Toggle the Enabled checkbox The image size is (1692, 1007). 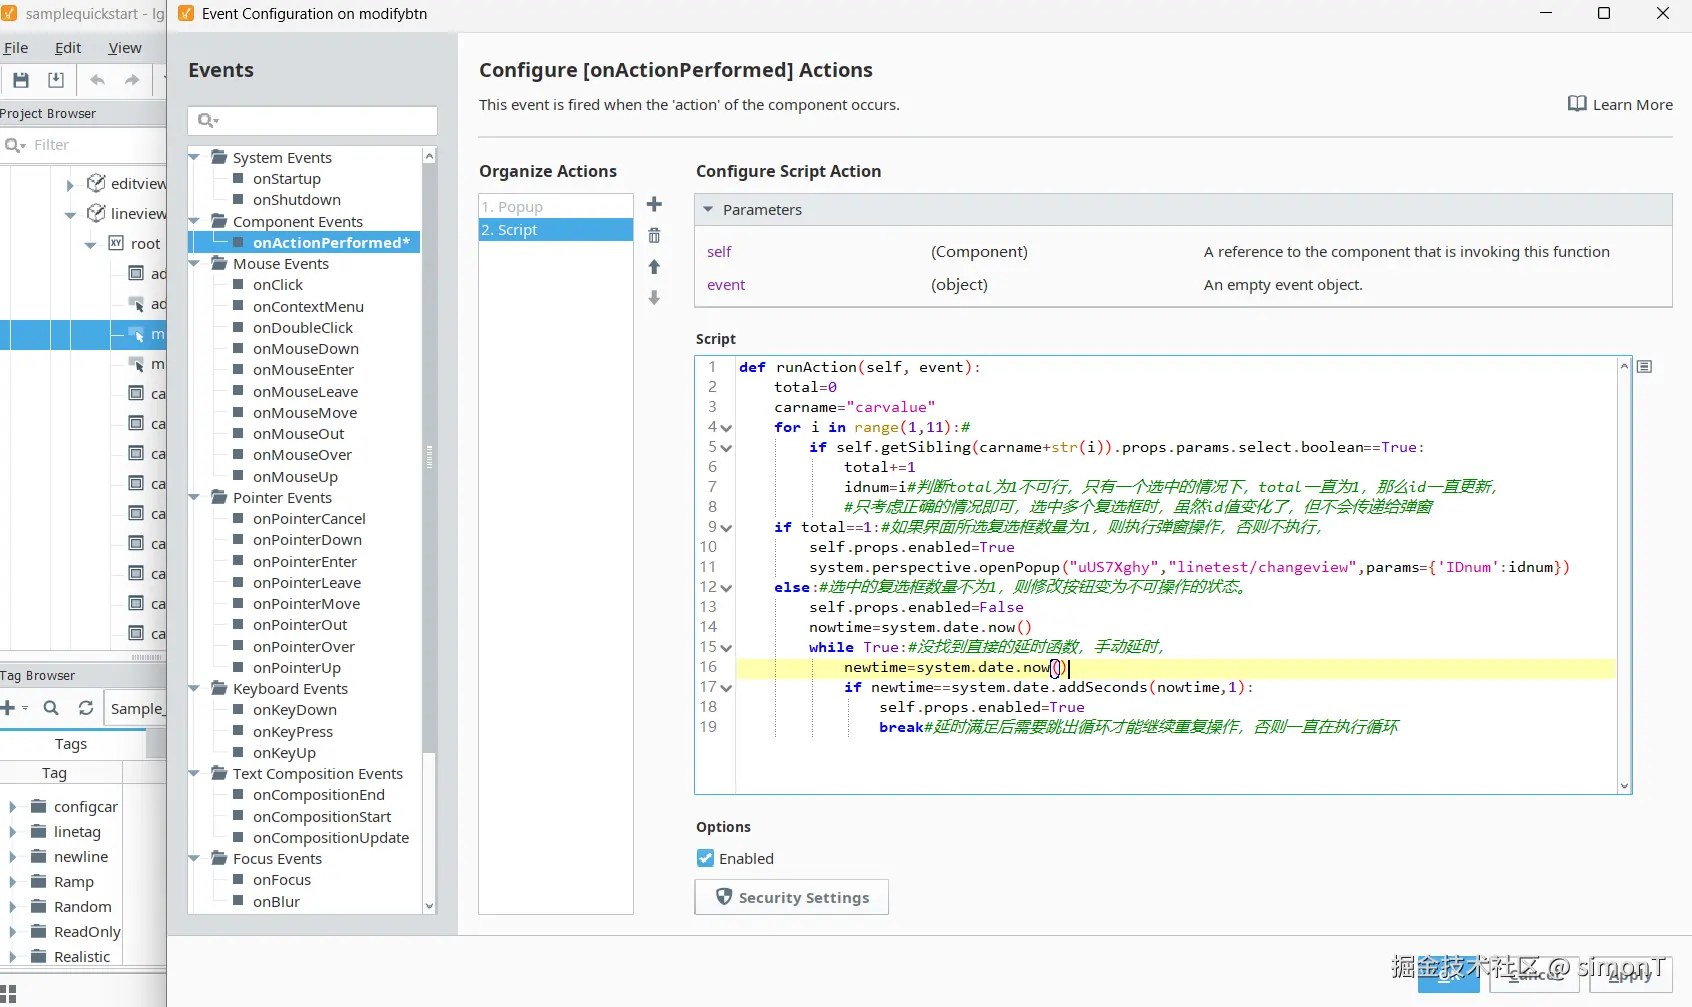pos(706,859)
